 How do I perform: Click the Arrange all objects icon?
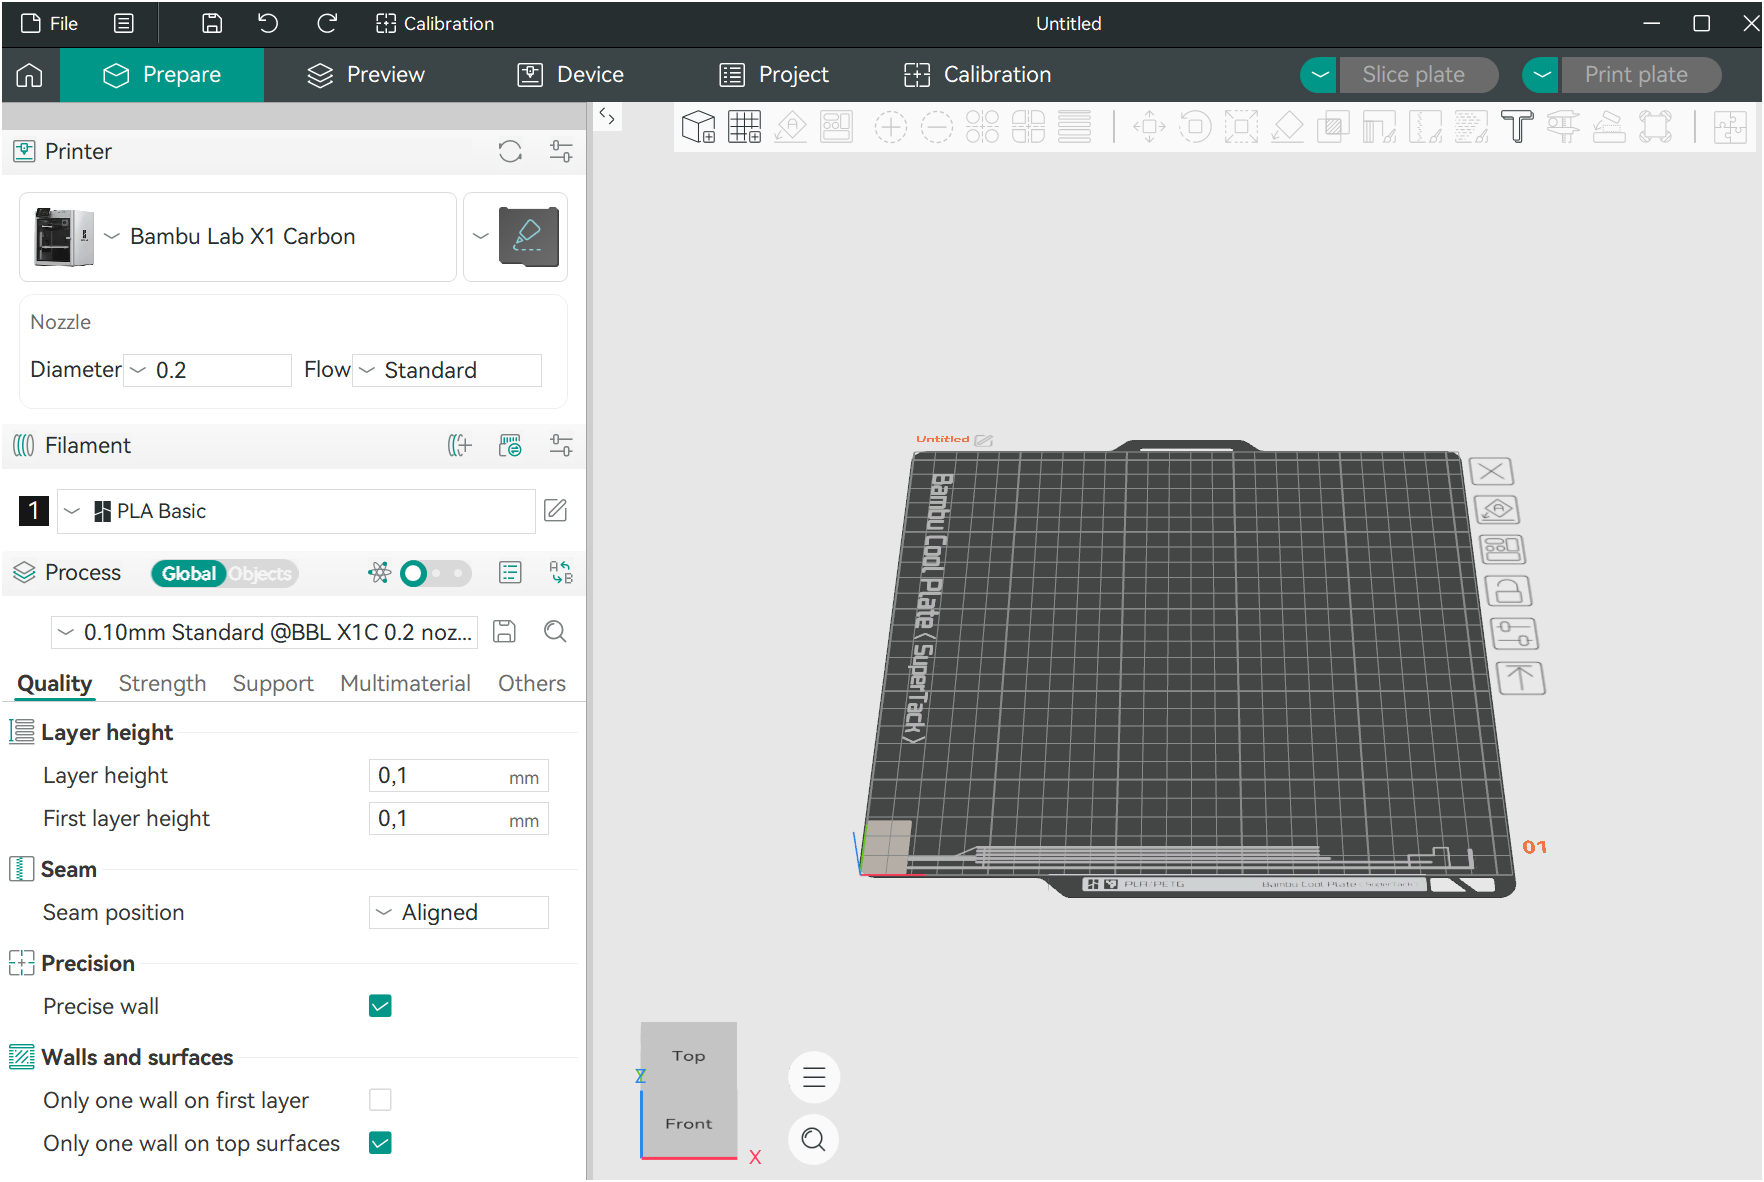click(836, 127)
